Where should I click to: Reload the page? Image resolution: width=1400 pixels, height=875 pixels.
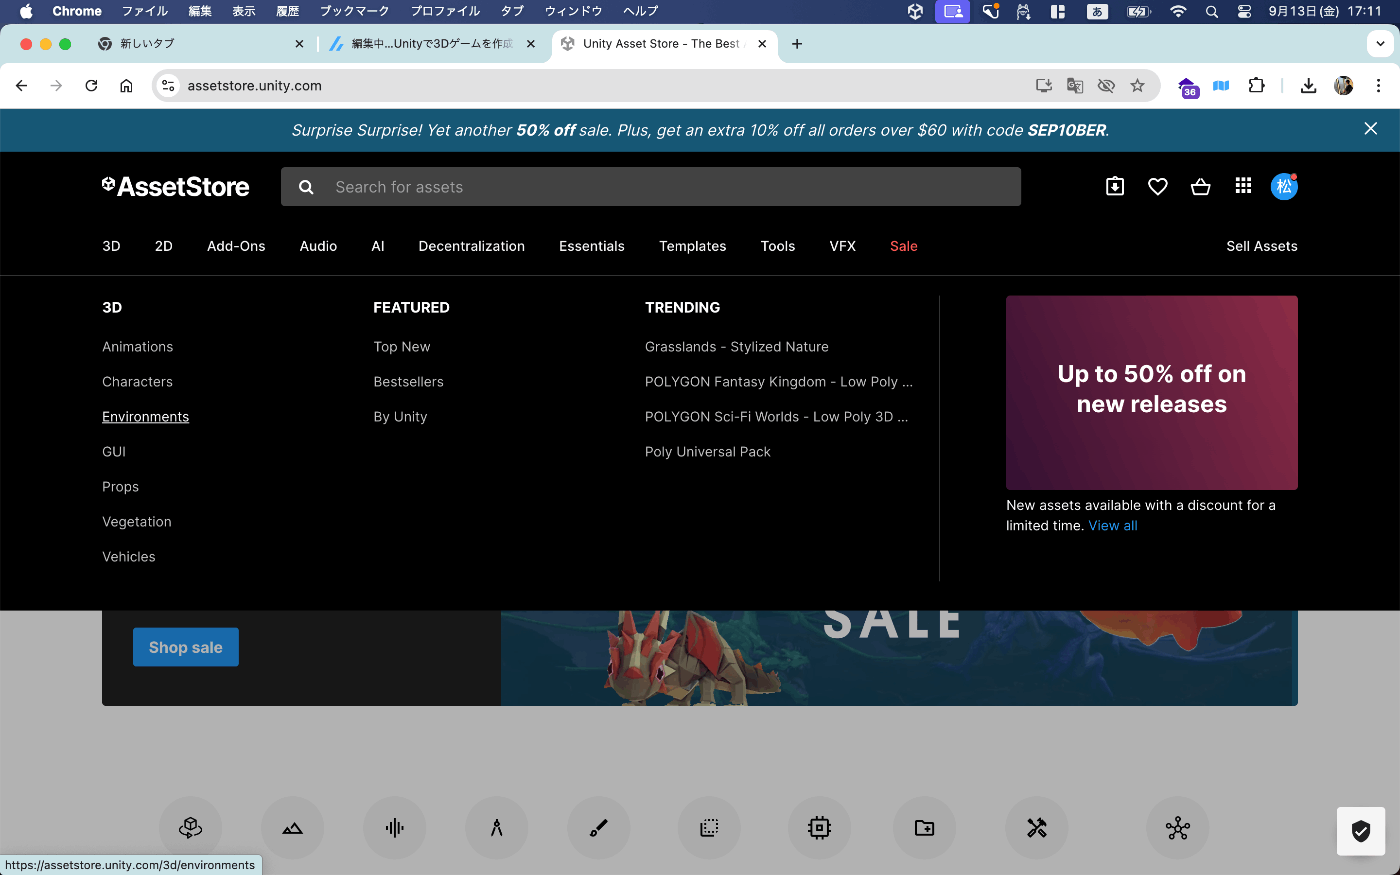click(x=91, y=86)
